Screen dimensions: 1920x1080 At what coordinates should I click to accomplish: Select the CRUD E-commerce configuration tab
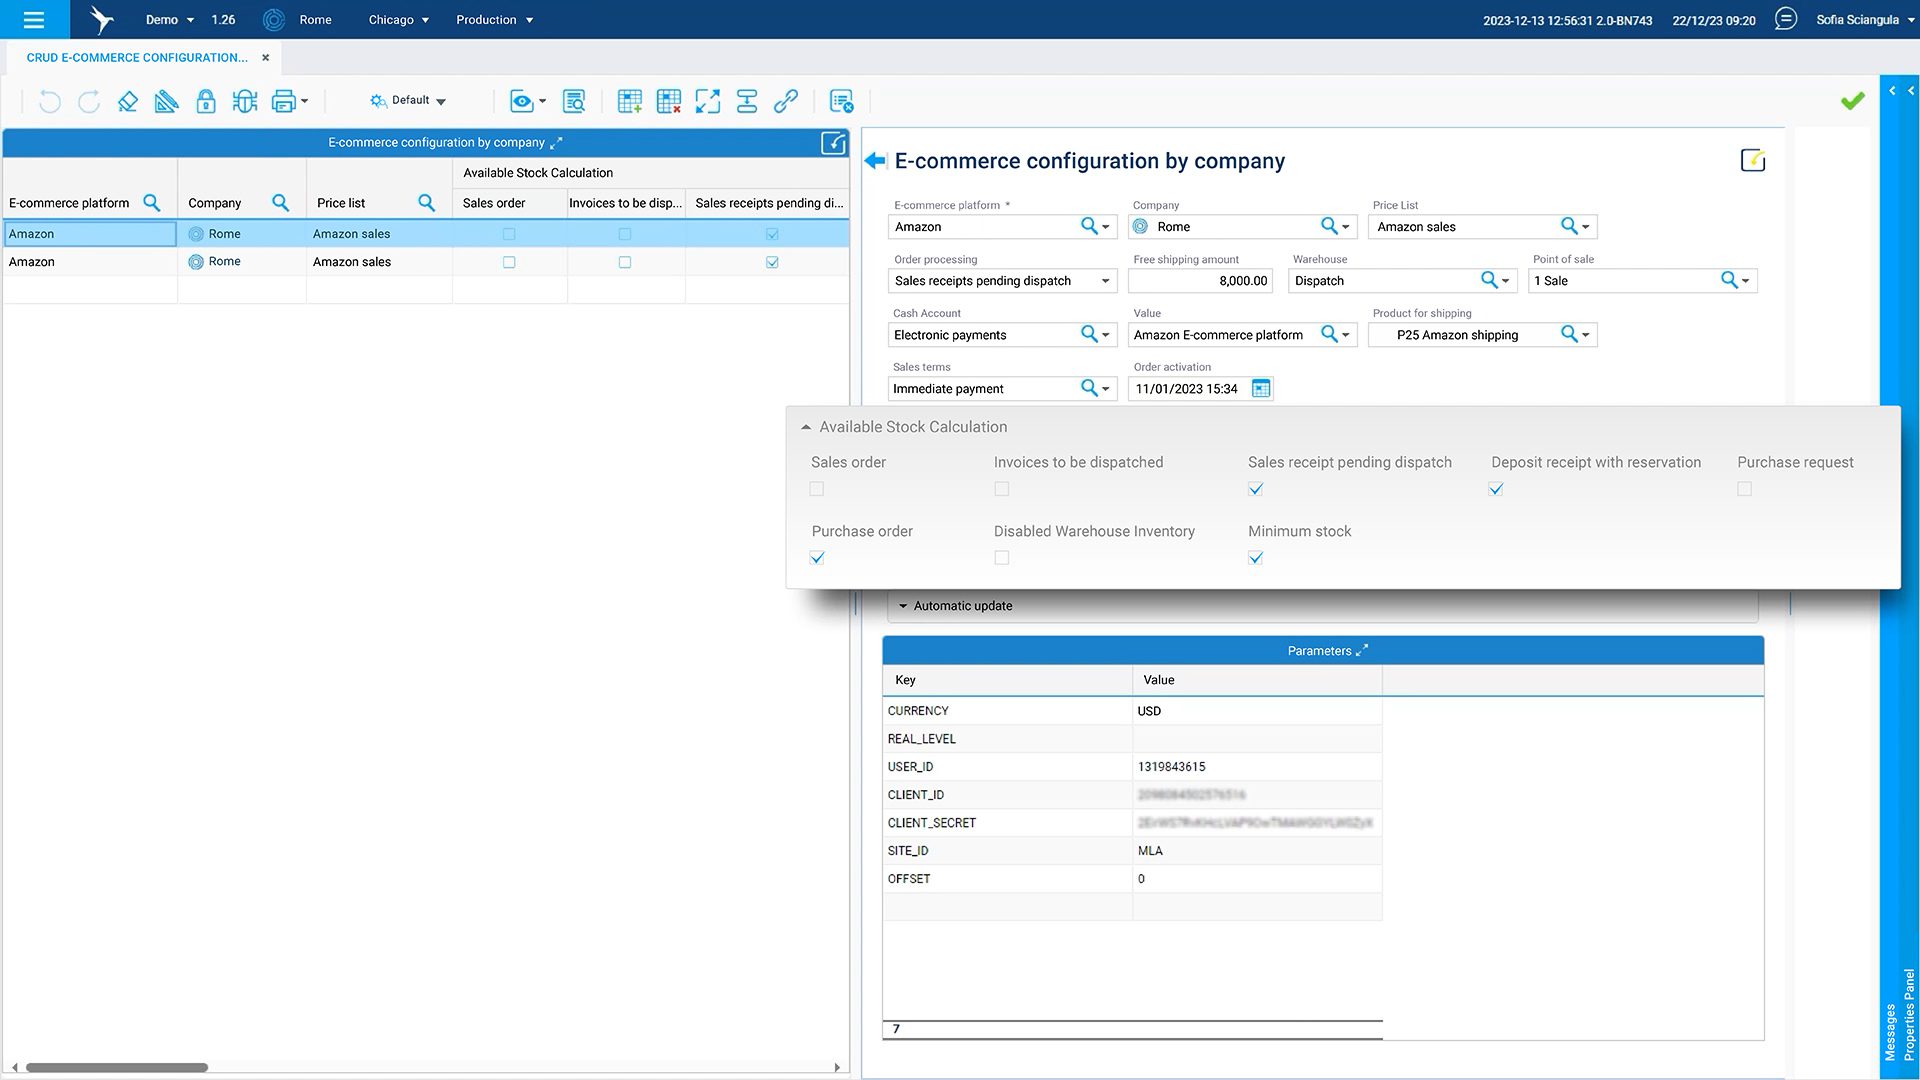point(137,58)
